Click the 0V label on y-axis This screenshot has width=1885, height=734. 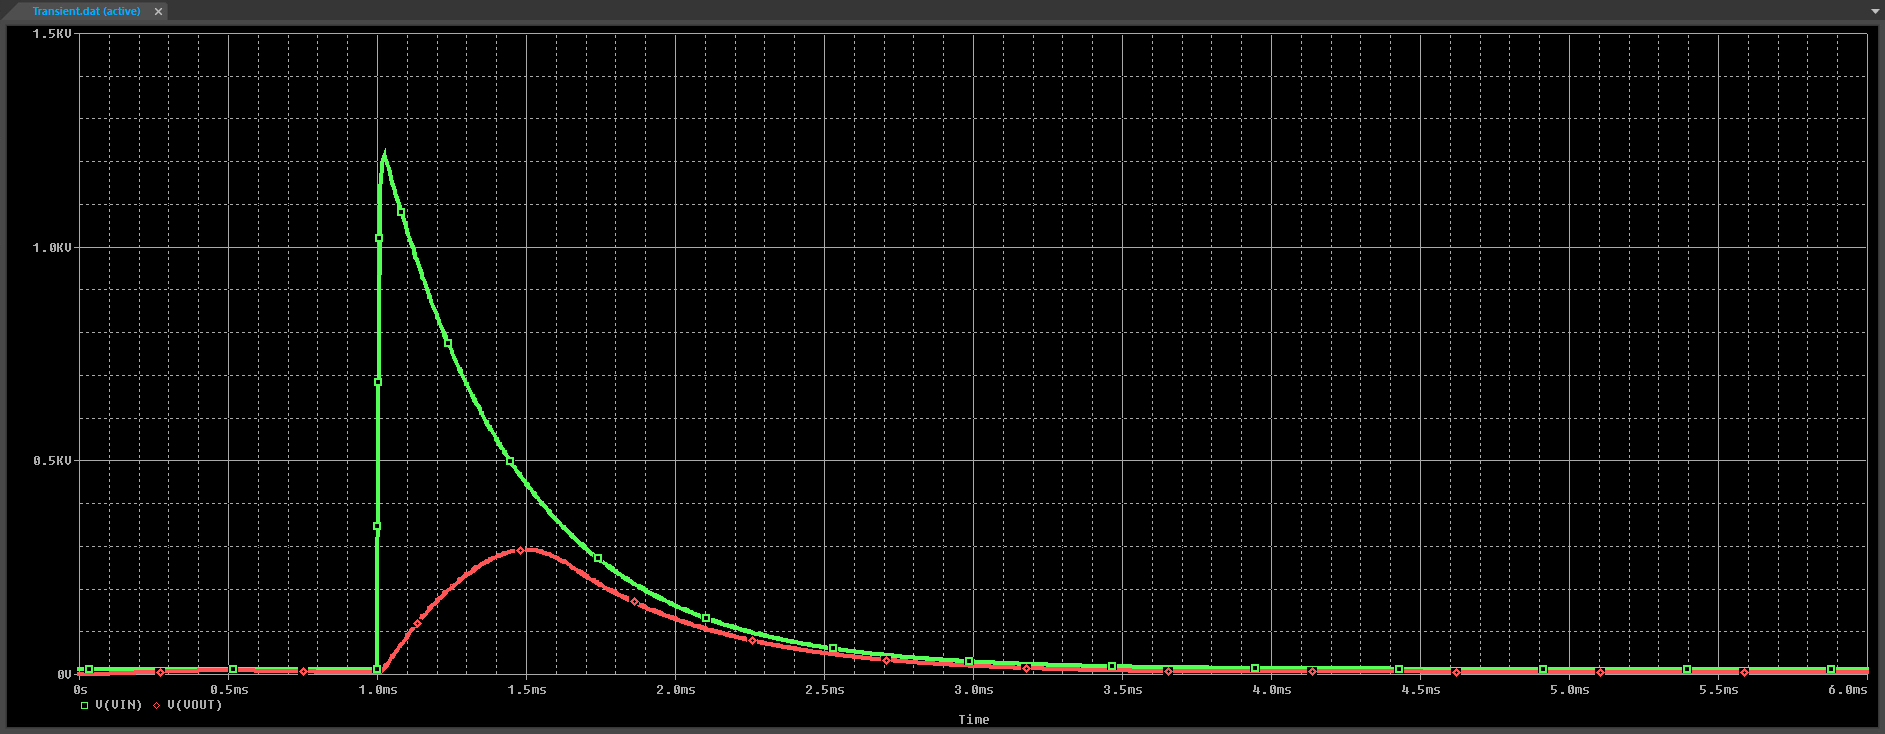pyautogui.click(x=63, y=675)
